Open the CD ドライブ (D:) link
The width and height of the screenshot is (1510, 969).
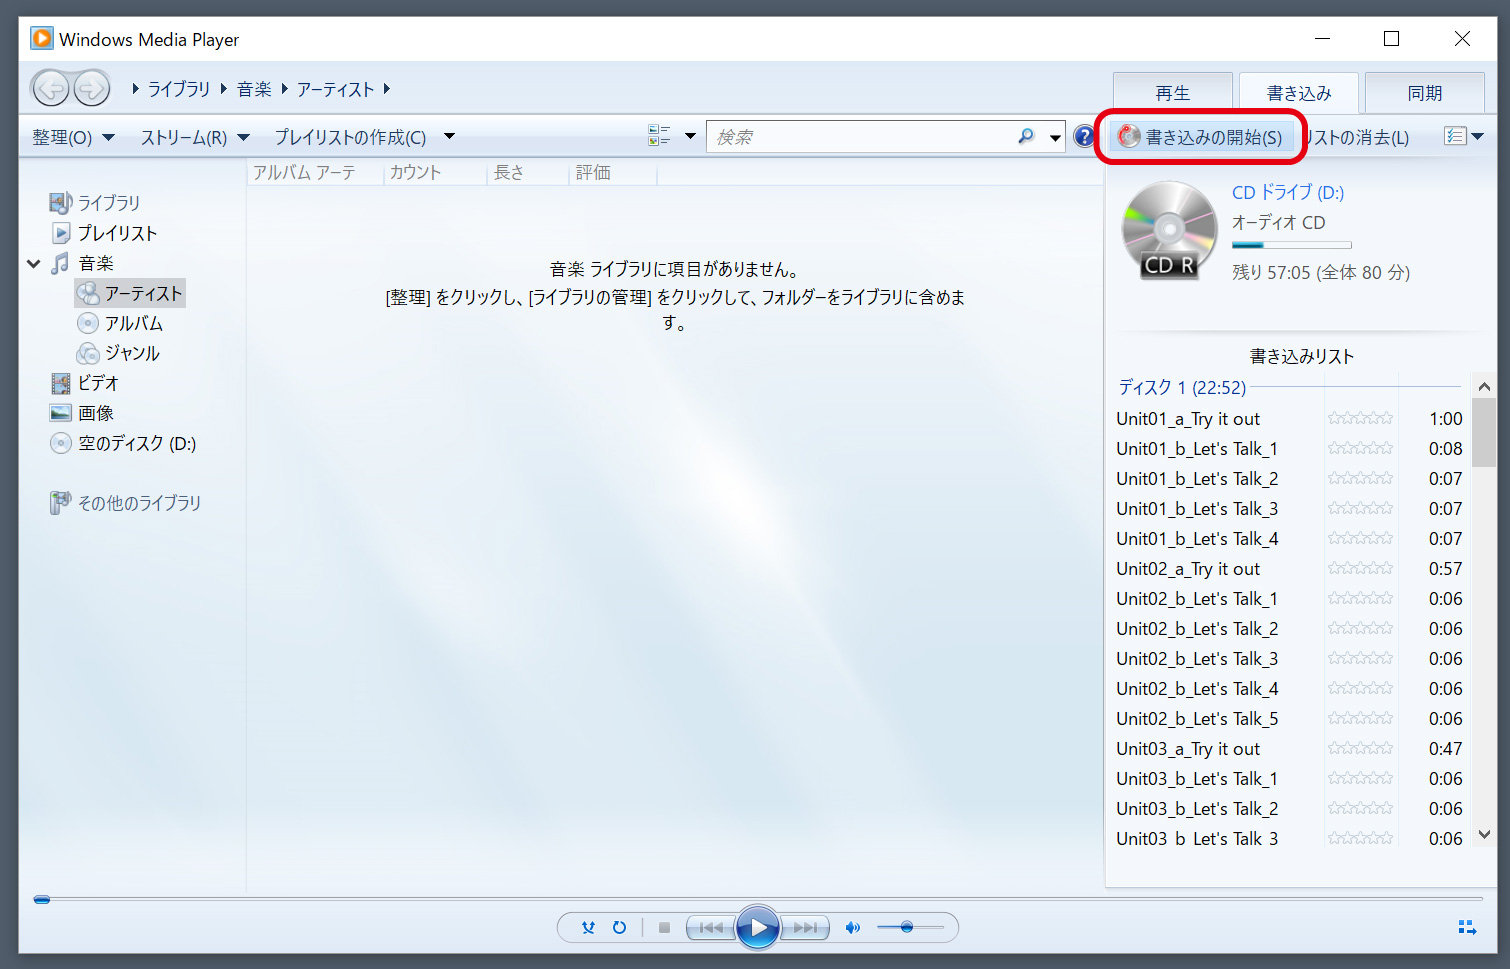pyautogui.click(x=1288, y=192)
